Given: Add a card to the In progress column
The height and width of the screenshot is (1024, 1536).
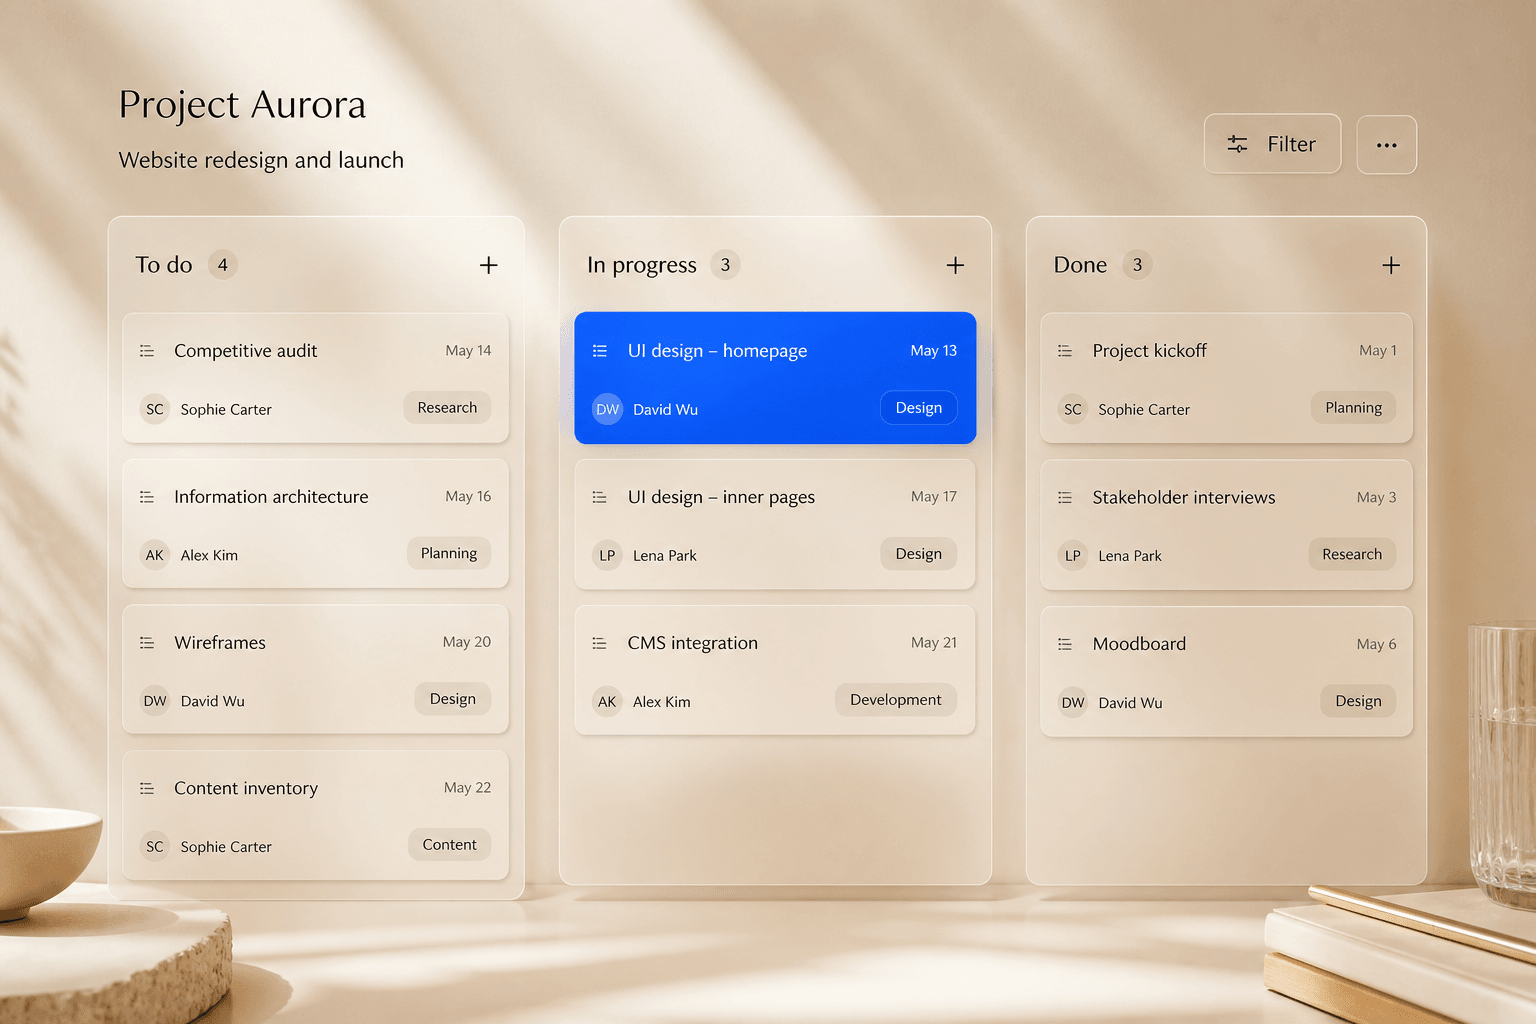Looking at the screenshot, I should pos(955,265).
